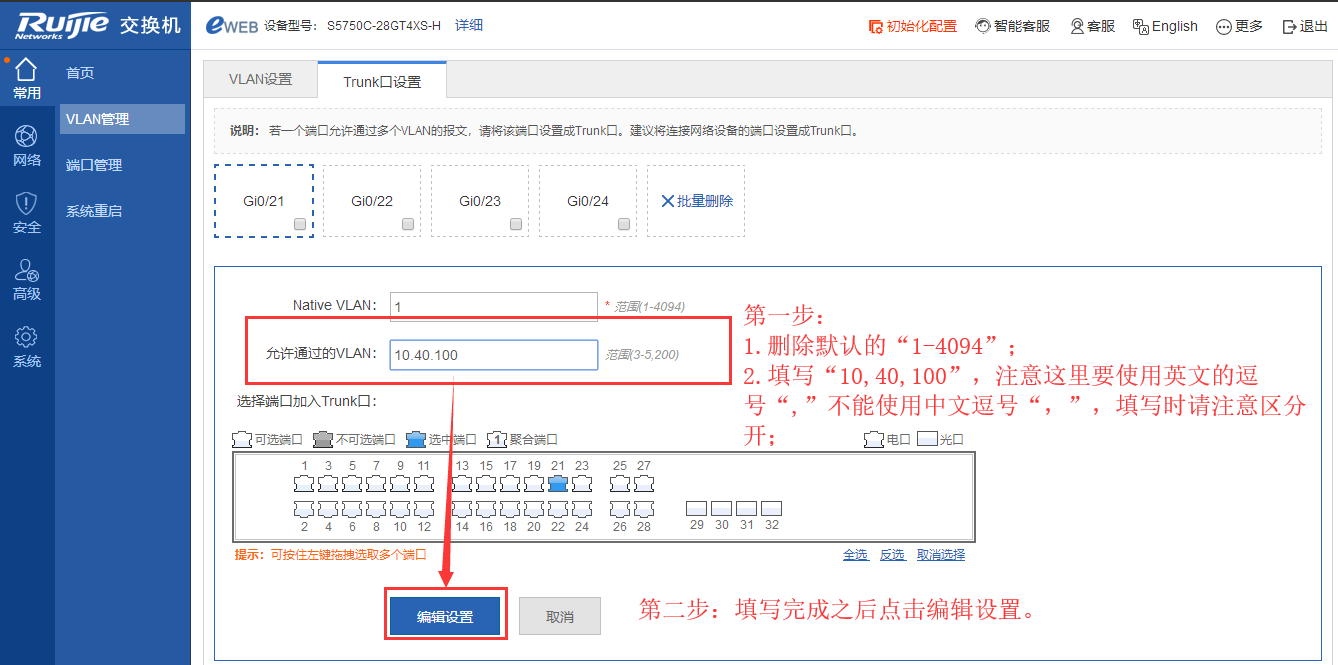Tick the Gi0/22 checkbox

(408, 225)
